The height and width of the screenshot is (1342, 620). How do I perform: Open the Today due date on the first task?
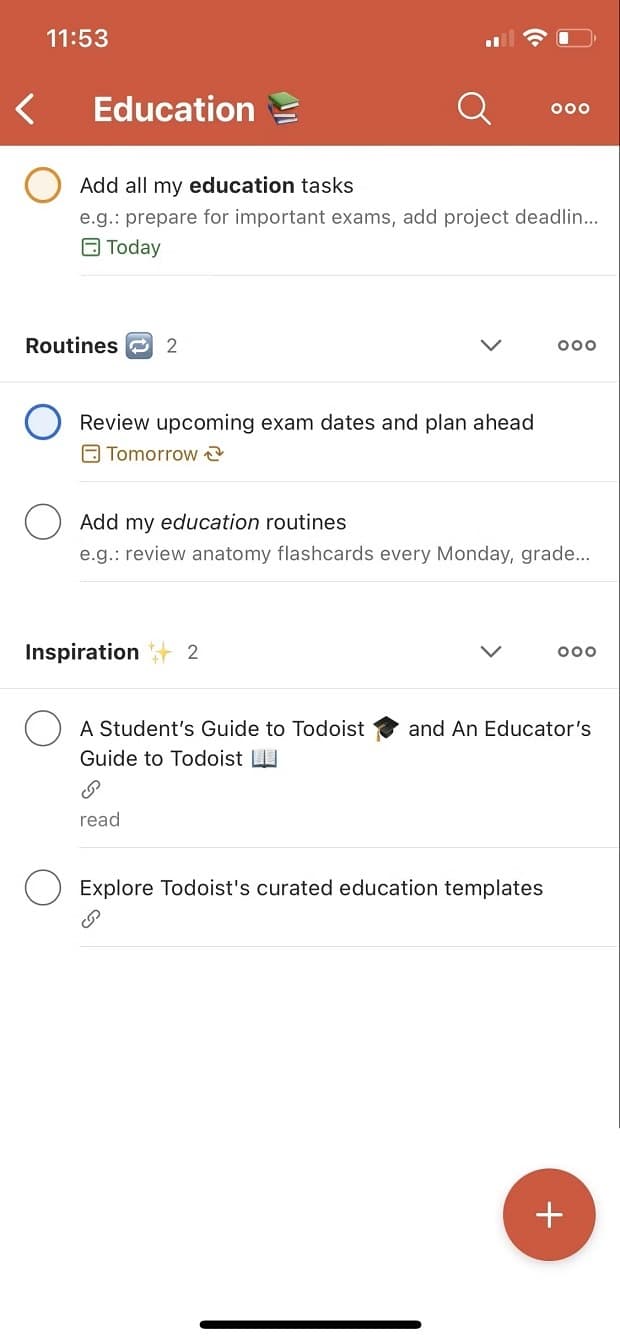click(120, 247)
